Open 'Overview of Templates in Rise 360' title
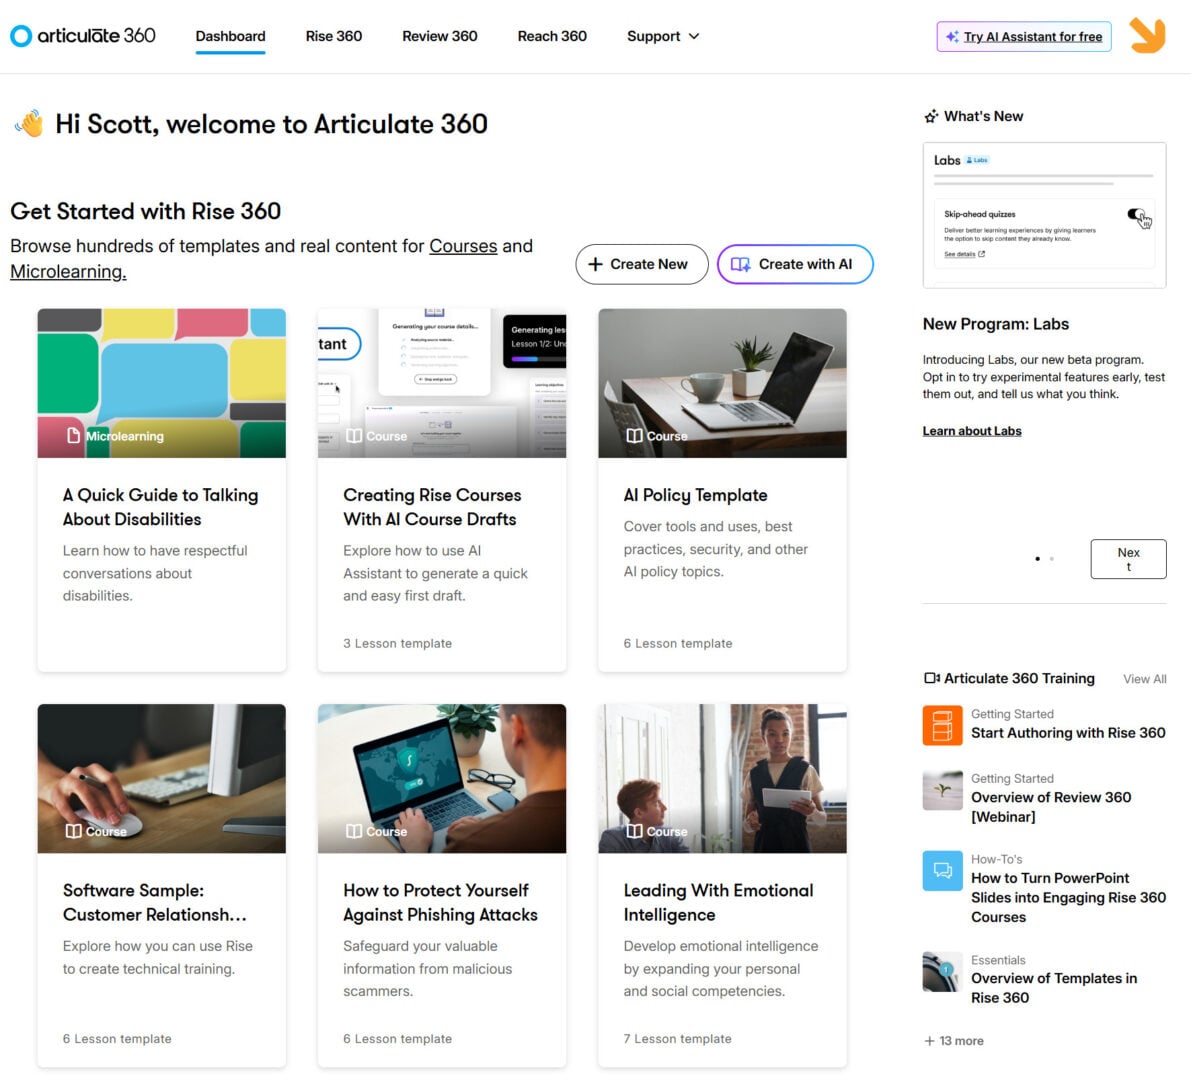Image resolution: width=1191 pixels, height=1080 pixels. click(1054, 988)
